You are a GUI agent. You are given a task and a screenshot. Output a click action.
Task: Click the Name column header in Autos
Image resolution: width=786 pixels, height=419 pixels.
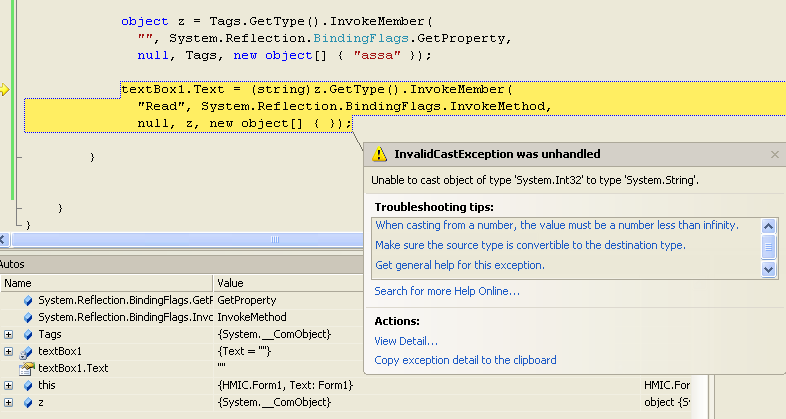click(x=106, y=283)
